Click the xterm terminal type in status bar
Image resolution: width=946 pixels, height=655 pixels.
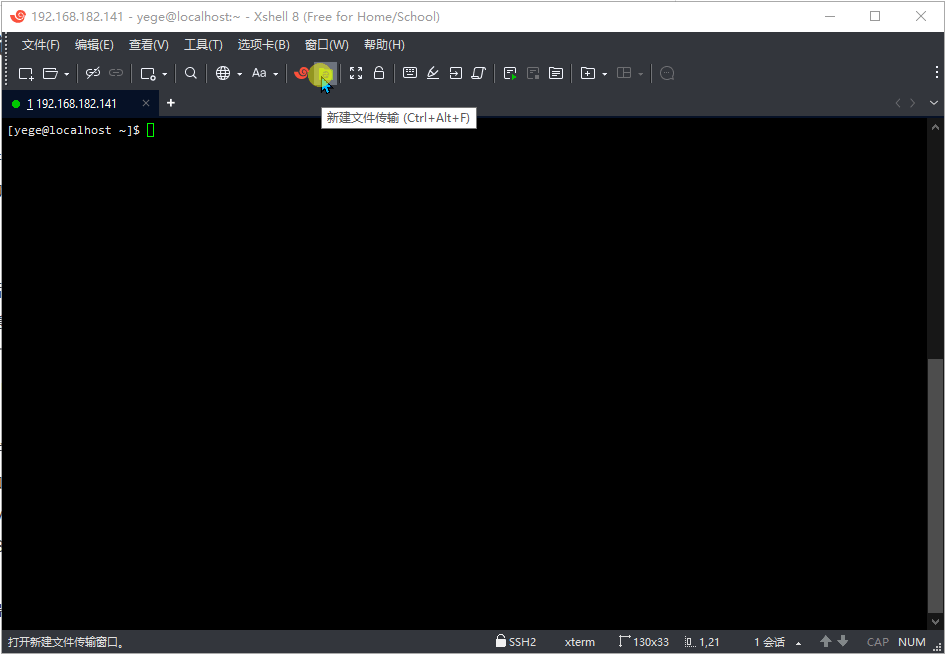tap(580, 641)
